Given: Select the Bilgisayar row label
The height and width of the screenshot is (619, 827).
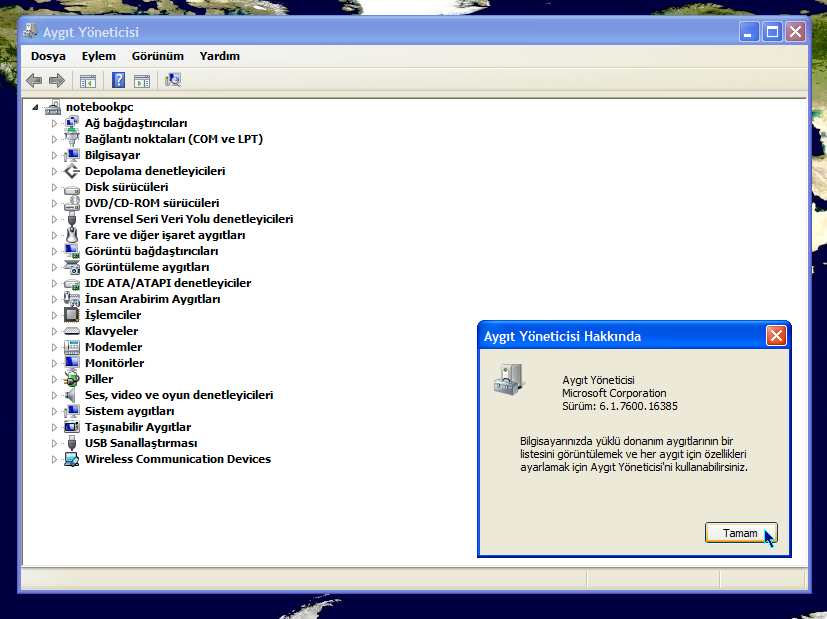Looking at the screenshot, I should pyautogui.click(x=112, y=155).
